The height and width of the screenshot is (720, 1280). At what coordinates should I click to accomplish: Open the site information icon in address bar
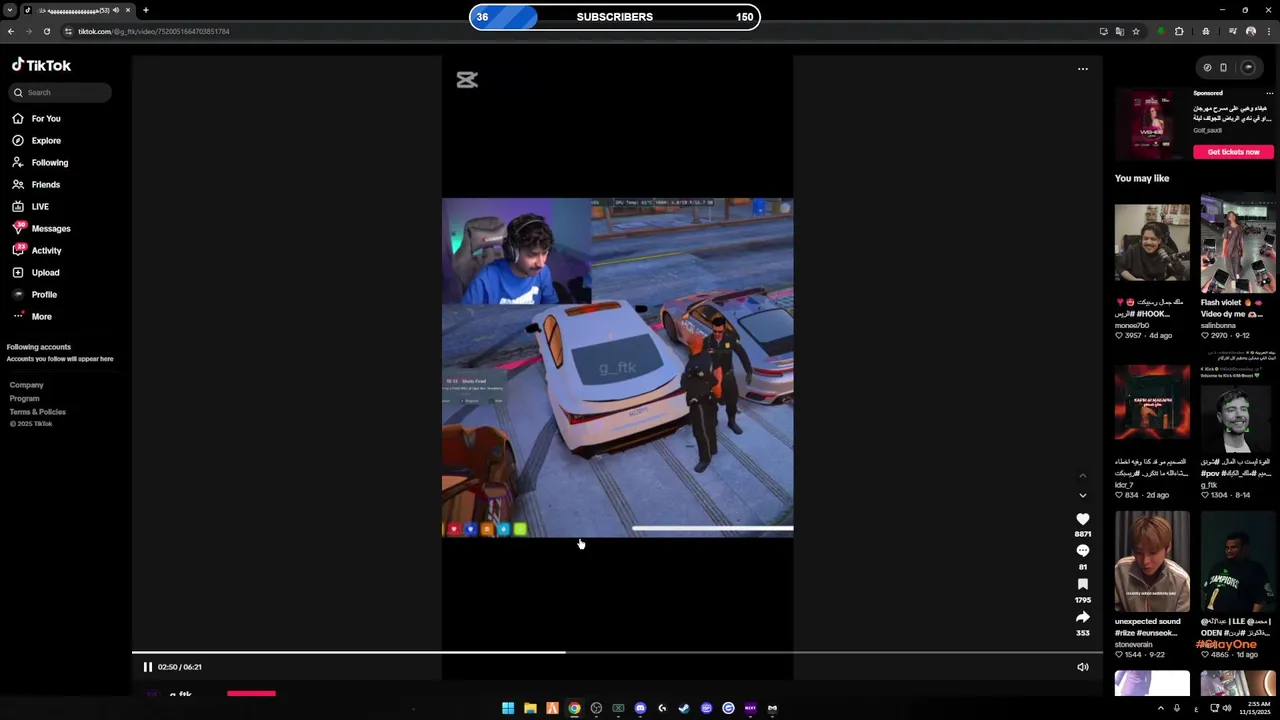pos(68,31)
